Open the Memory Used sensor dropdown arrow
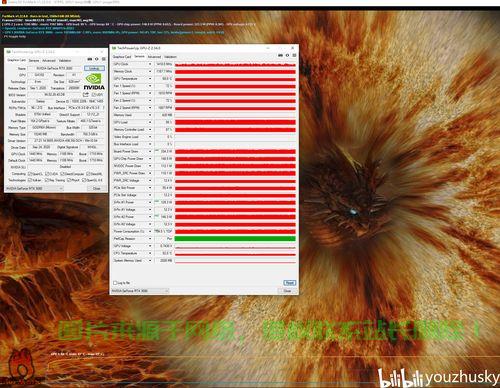 [x=150, y=115]
